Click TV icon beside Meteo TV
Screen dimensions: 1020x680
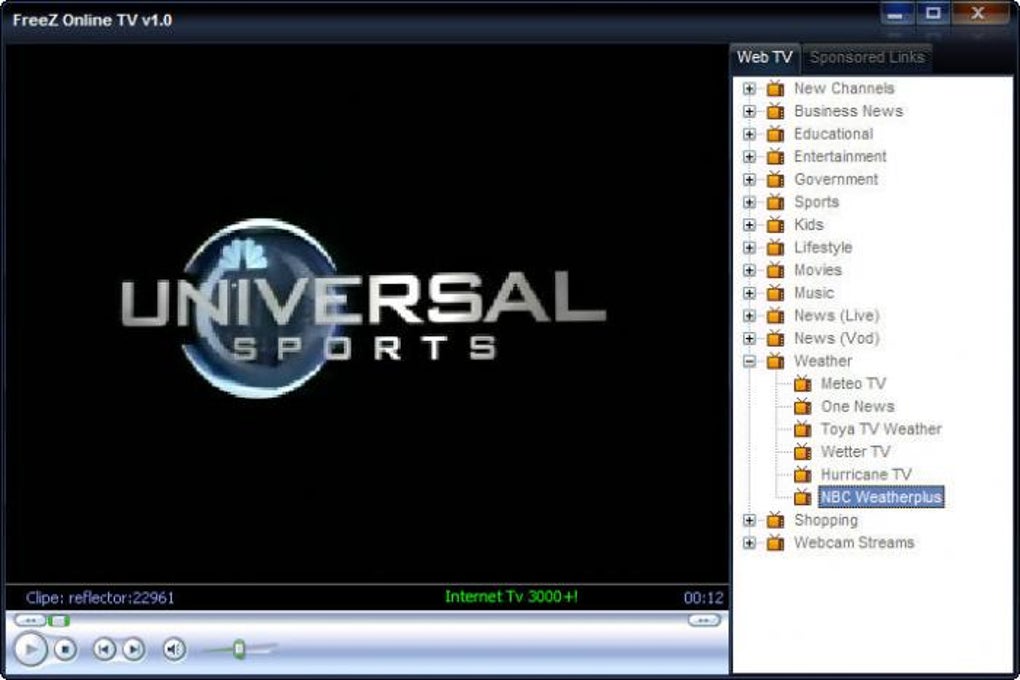(x=803, y=384)
